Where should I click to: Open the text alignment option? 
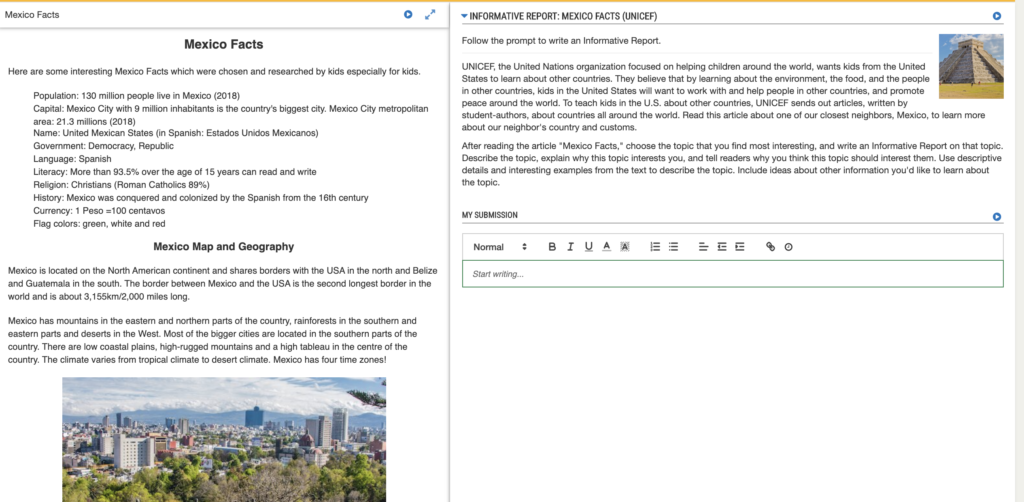click(703, 247)
